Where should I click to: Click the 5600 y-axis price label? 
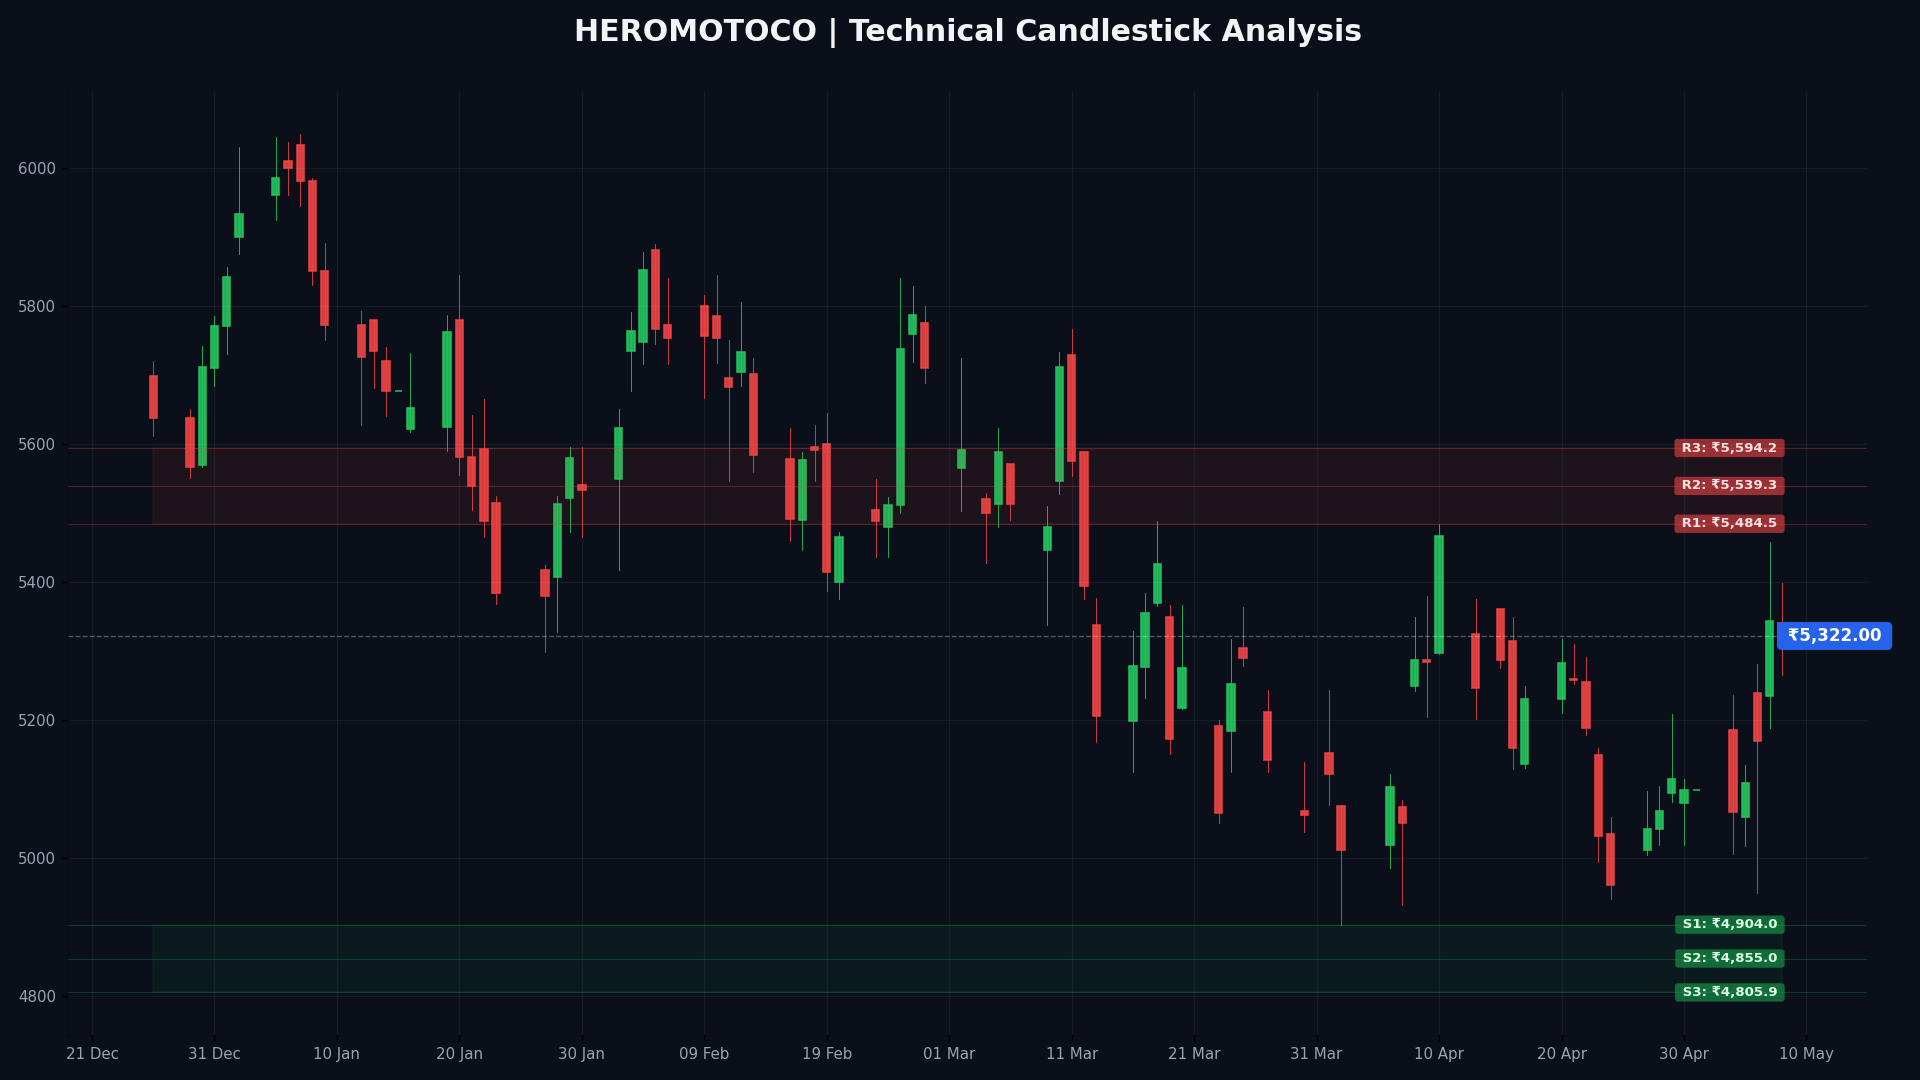pyautogui.click(x=37, y=445)
